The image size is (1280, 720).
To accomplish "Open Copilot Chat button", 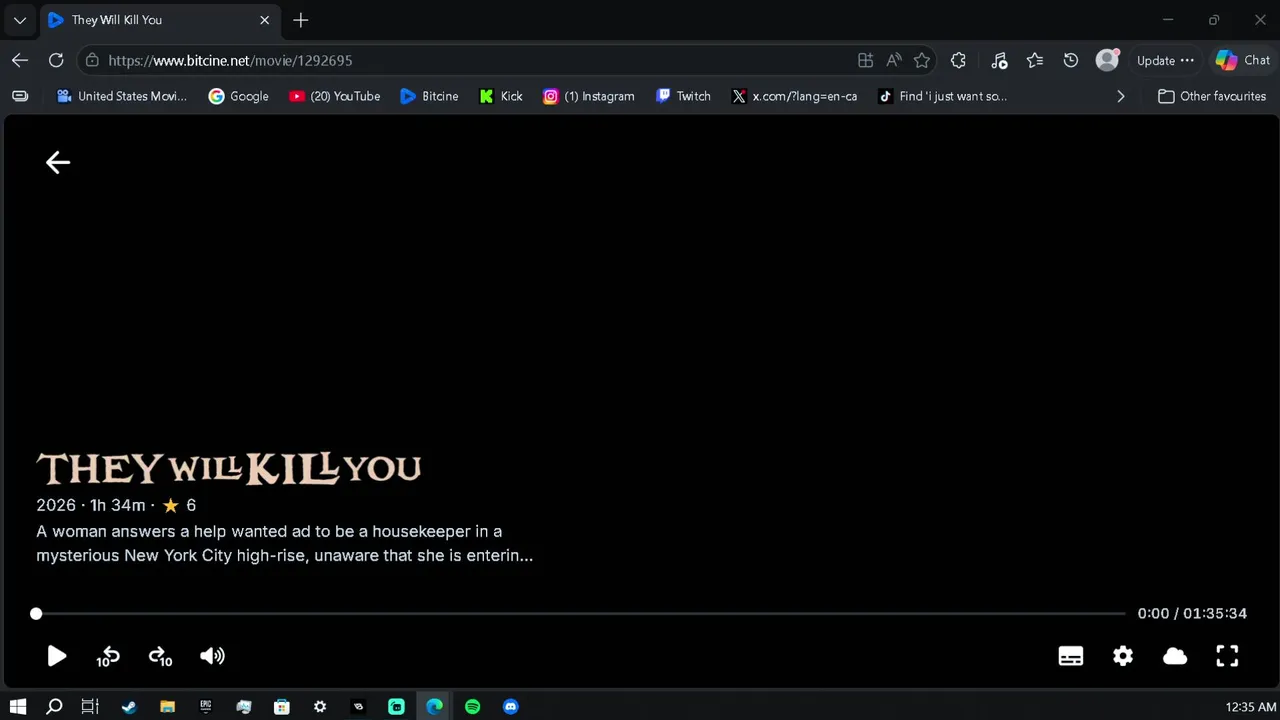I will tap(1243, 60).
